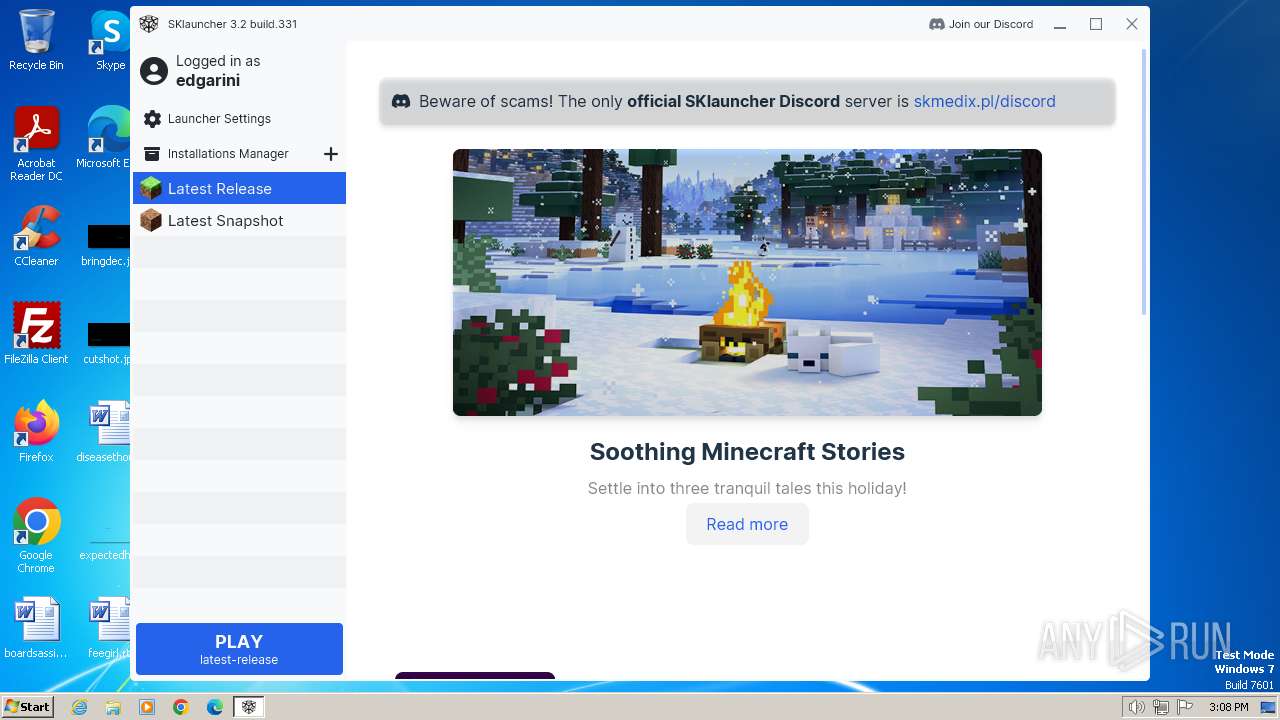This screenshot has width=1280, height=720.
Task: Select Latest Release installation
Action: click(x=239, y=188)
